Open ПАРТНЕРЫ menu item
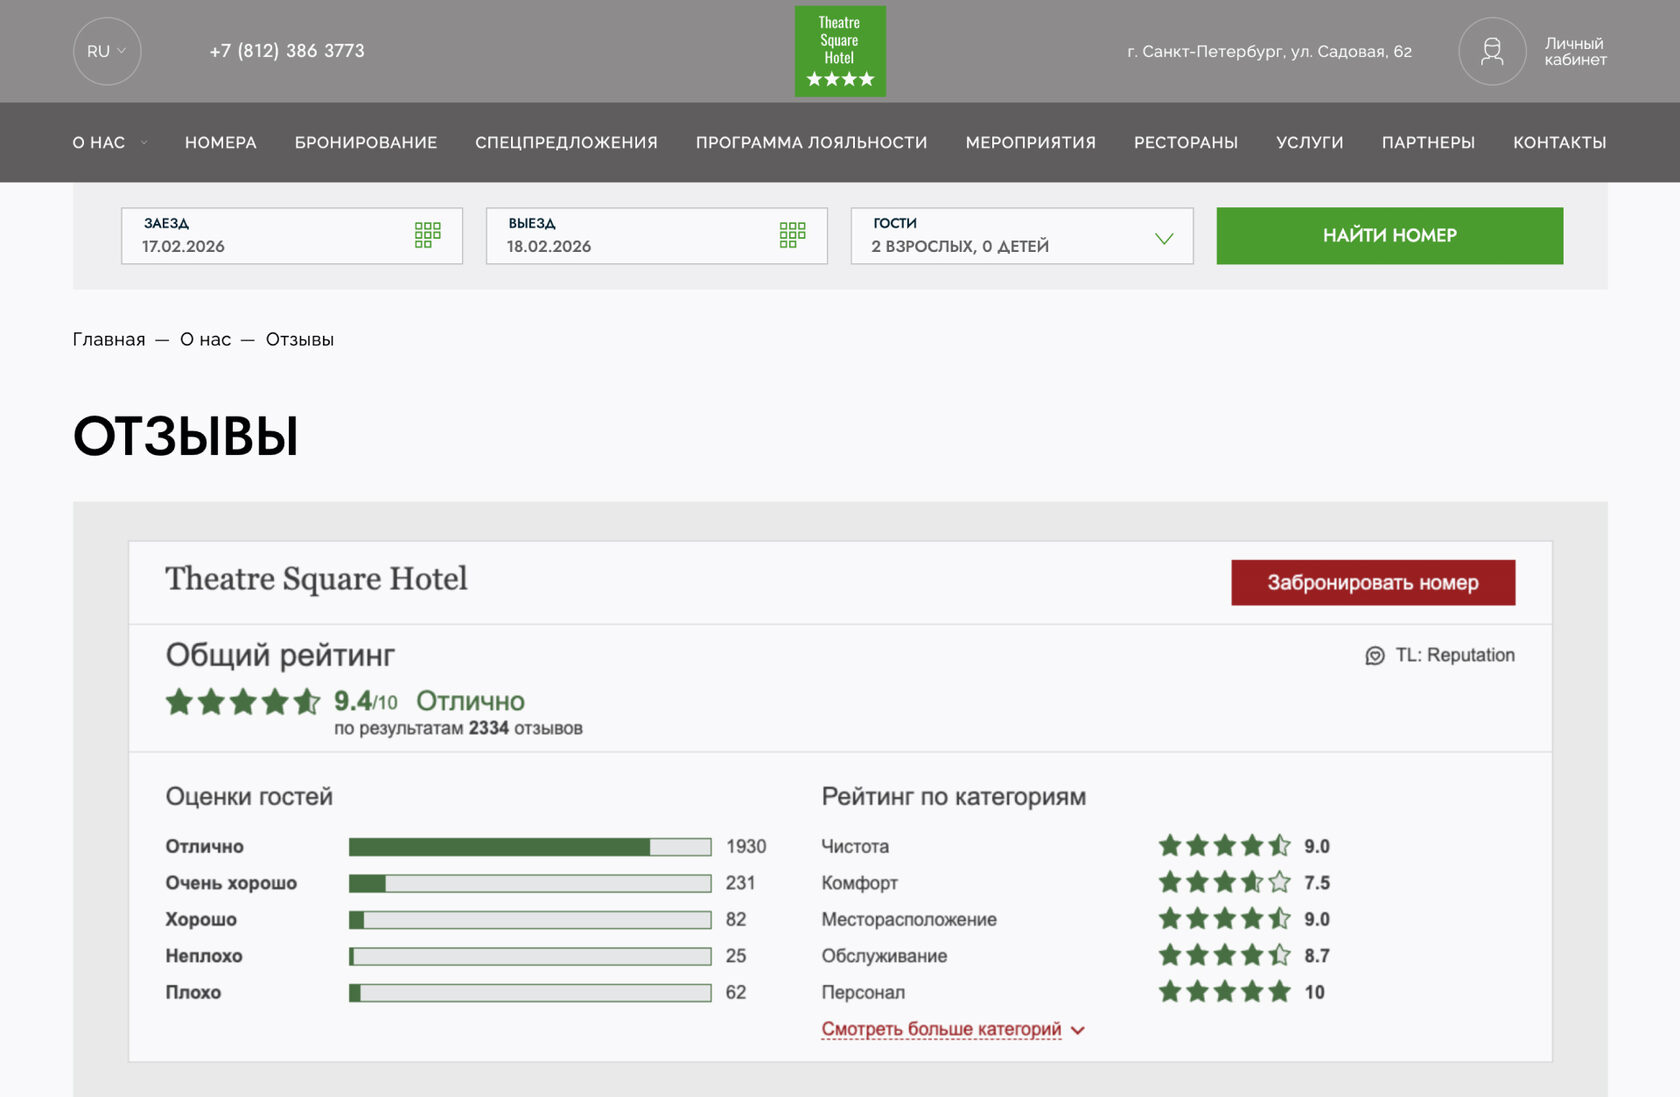The height and width of the screenshot is (1097, 1680). coord(1428,143)
